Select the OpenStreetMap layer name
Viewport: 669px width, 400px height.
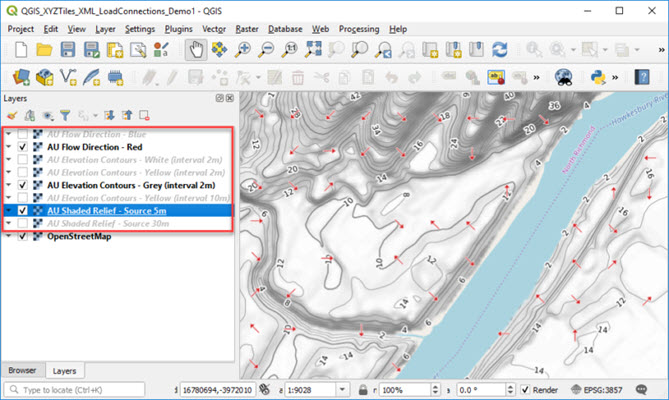pos(79,236)
